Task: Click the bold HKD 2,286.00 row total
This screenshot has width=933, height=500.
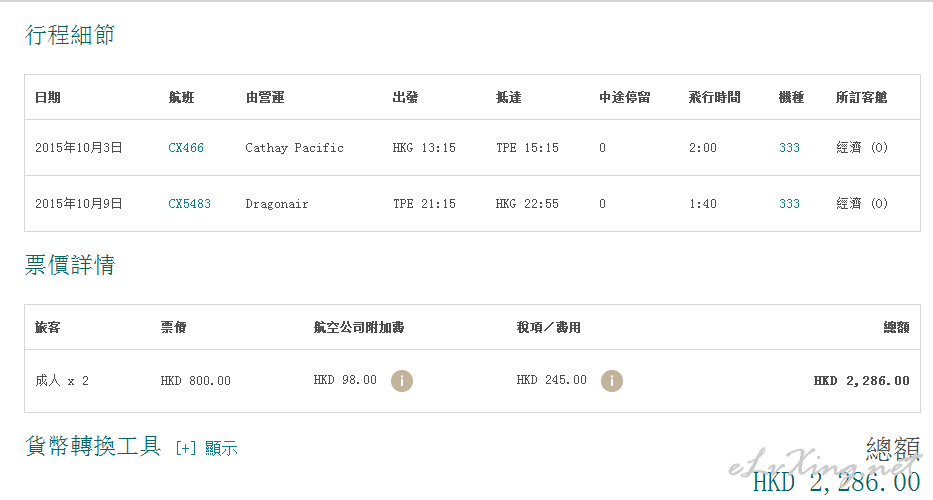Action: (x=861, y=381)
